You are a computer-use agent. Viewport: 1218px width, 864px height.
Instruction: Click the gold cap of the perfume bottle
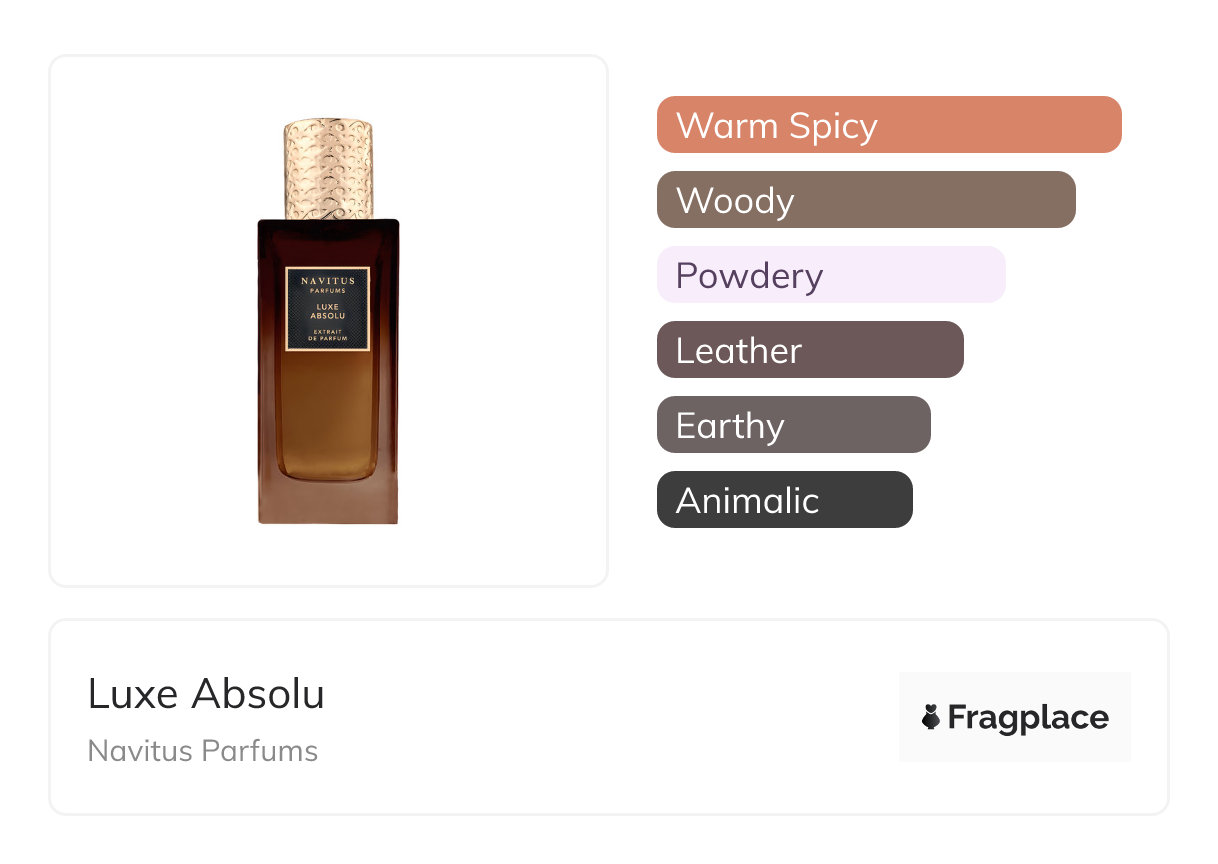(328, 168)
